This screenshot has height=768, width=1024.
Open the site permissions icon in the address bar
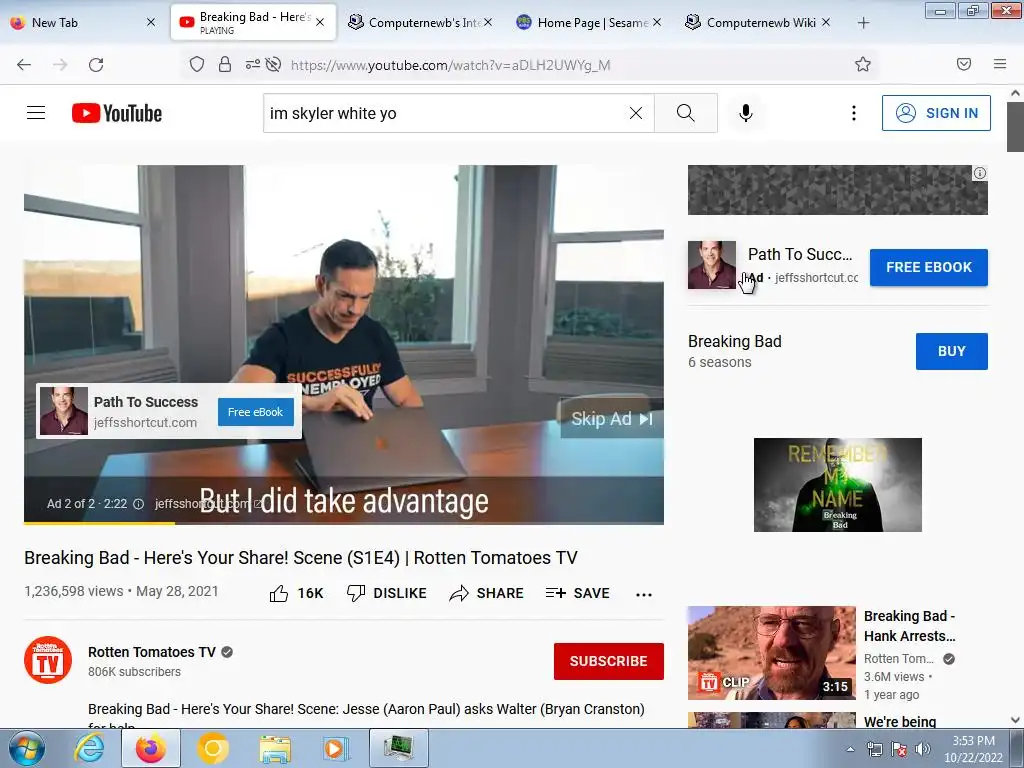[x=252, y=65]
